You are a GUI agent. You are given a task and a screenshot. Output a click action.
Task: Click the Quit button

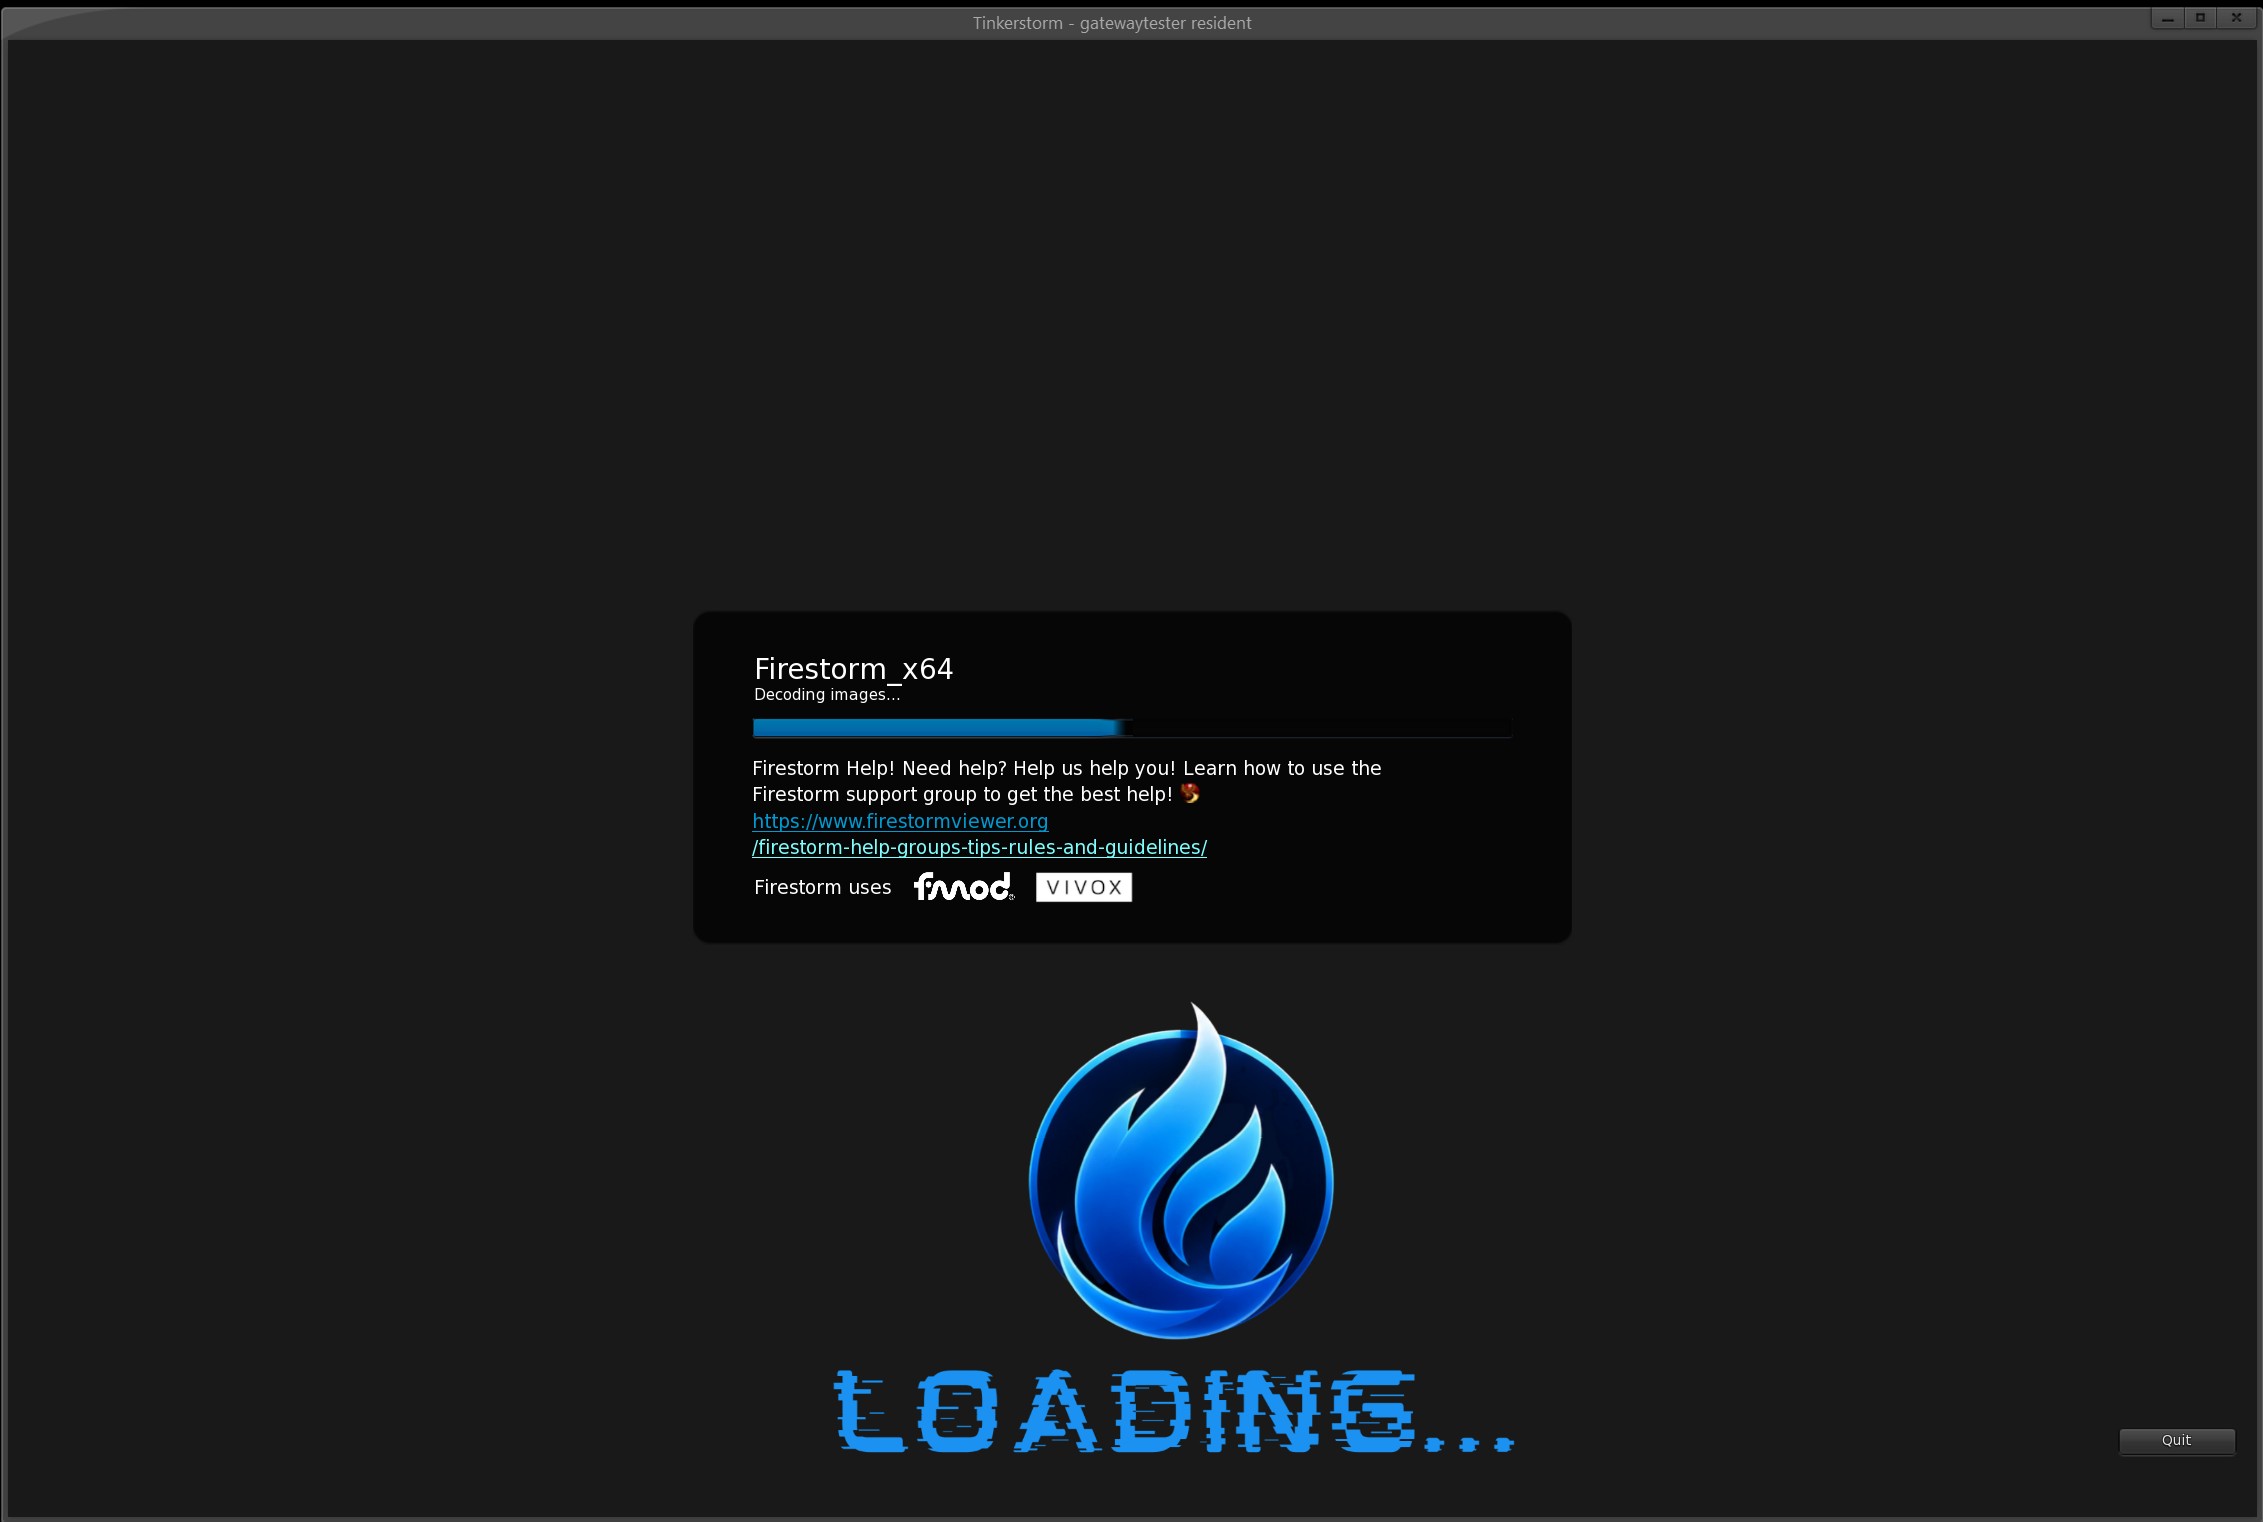[2176, 1440]
